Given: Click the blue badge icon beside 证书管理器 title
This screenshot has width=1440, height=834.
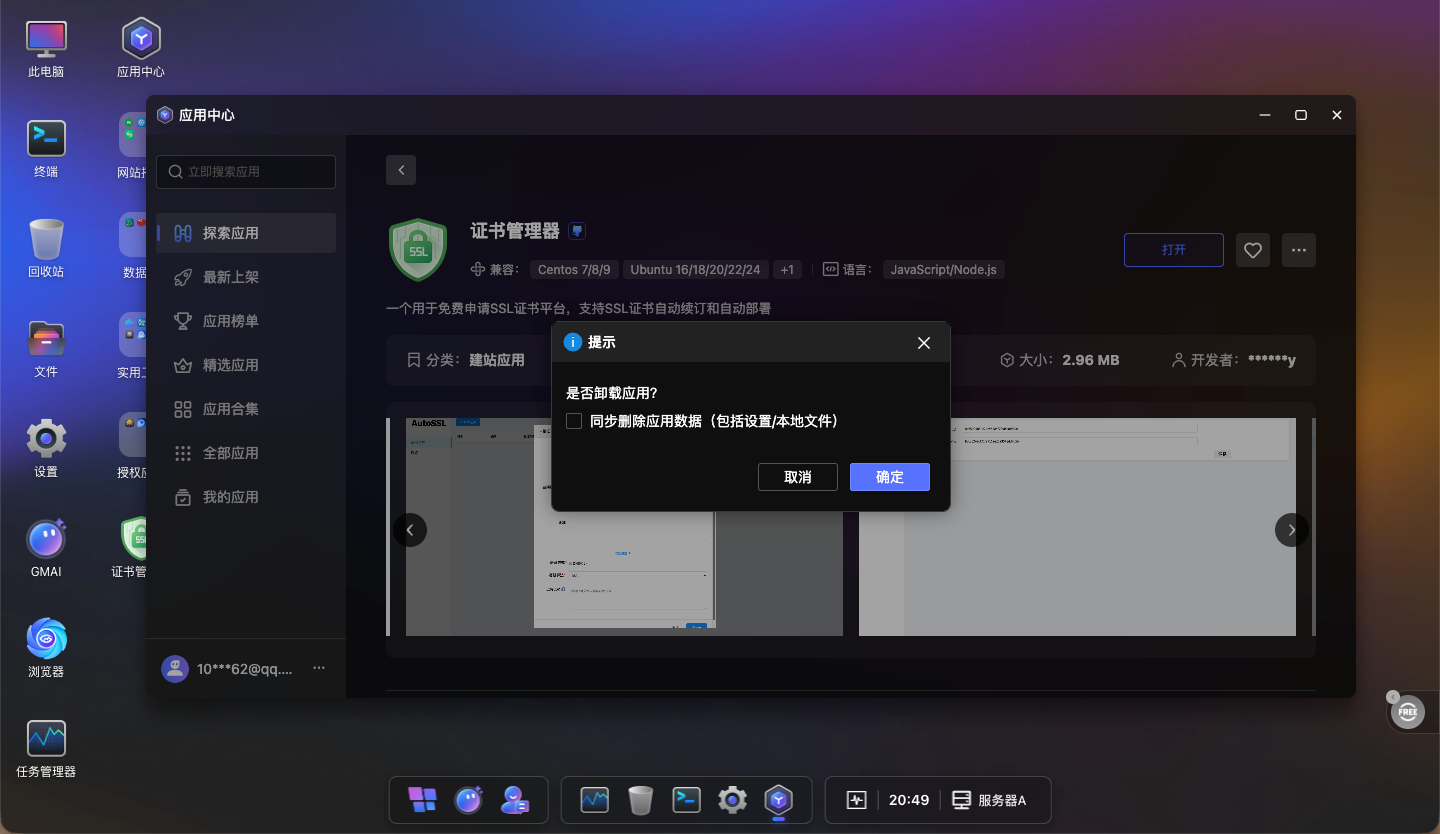Looking at the screenshot, I should coord(577,231).
